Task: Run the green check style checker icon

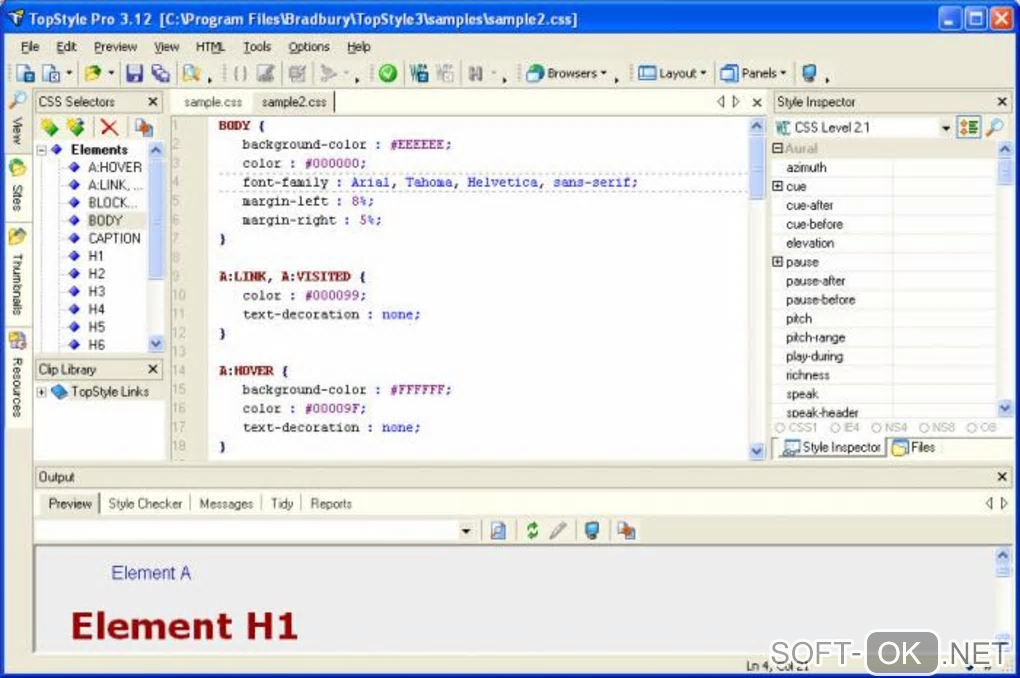Action: point(388,74)
